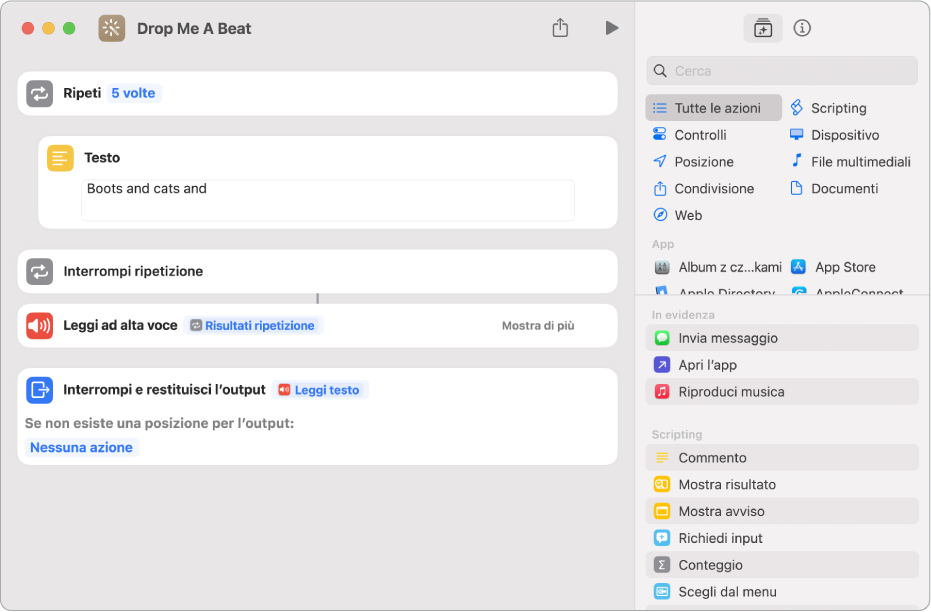This screenshot has width=931, height=612.
Task: Click the Interrompi e restituisci l'output label
Action: coord(164,390)
